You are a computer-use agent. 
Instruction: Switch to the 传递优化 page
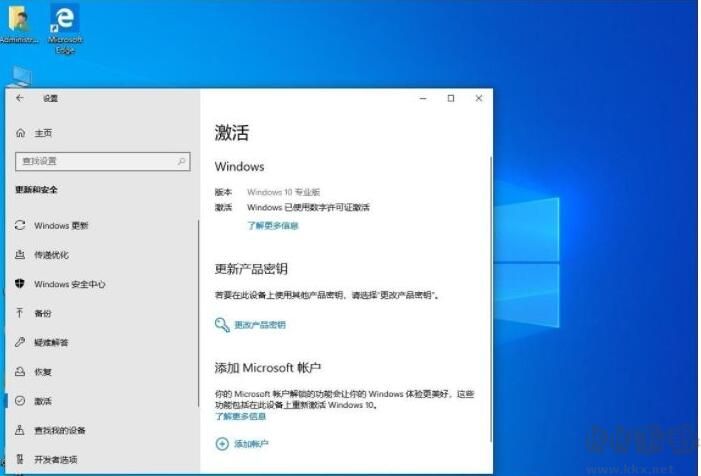(102, 254)
